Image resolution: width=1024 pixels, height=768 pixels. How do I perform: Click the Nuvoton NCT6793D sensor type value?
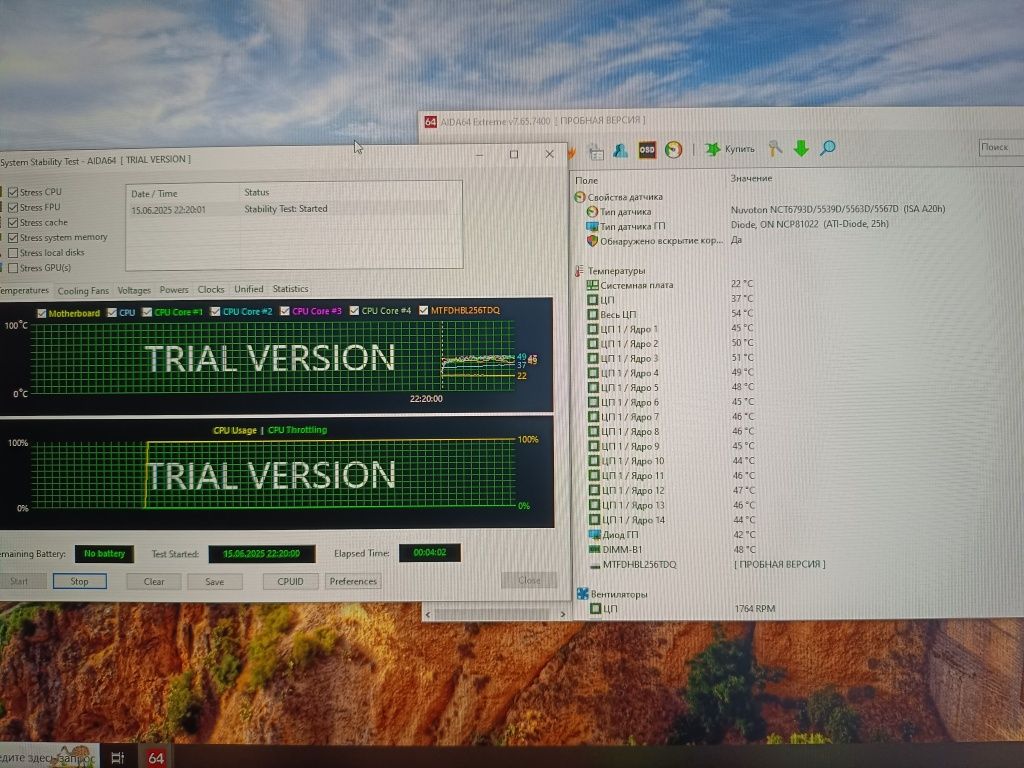[x=838, y=209]
